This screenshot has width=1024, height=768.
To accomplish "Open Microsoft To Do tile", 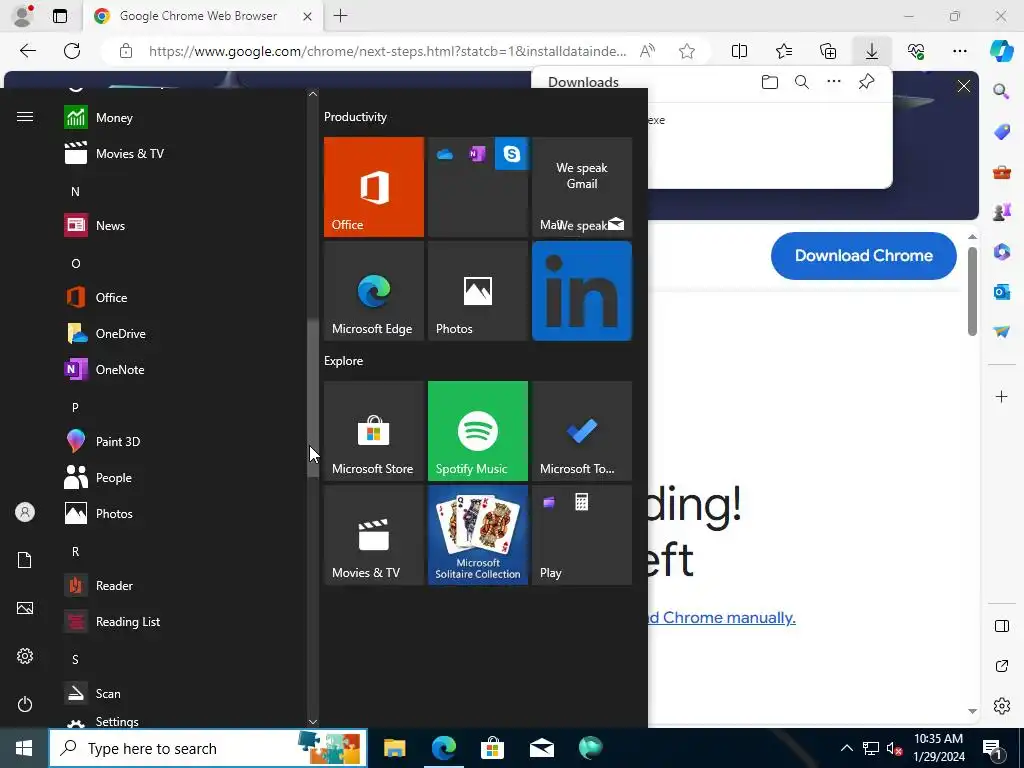I will pyautogui.click(x=582, y=431).
